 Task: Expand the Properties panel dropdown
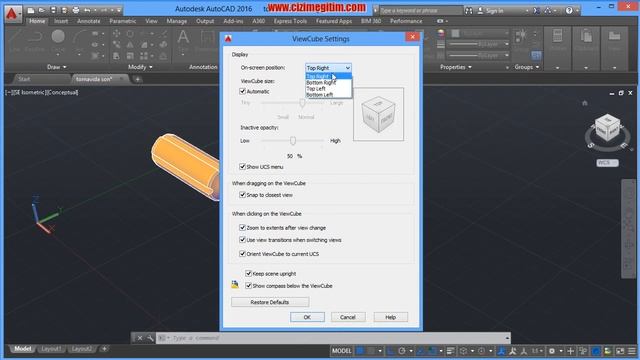[x=456, y=67]
